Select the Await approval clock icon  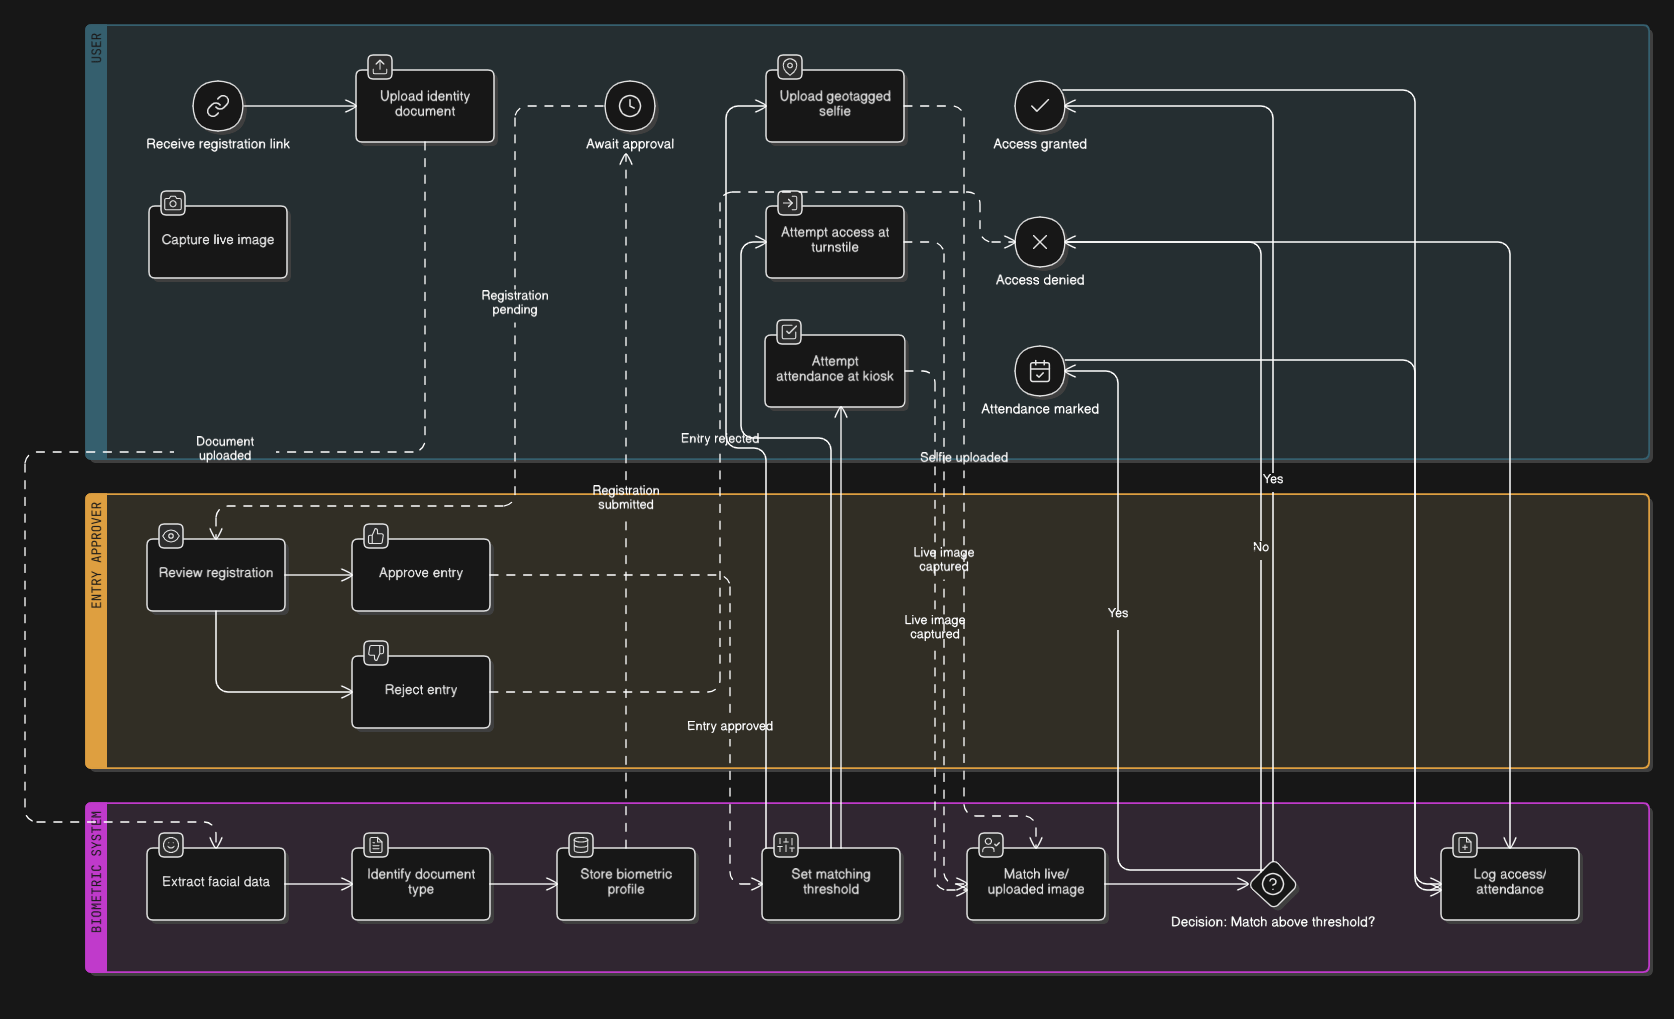[x=630, y=106]
